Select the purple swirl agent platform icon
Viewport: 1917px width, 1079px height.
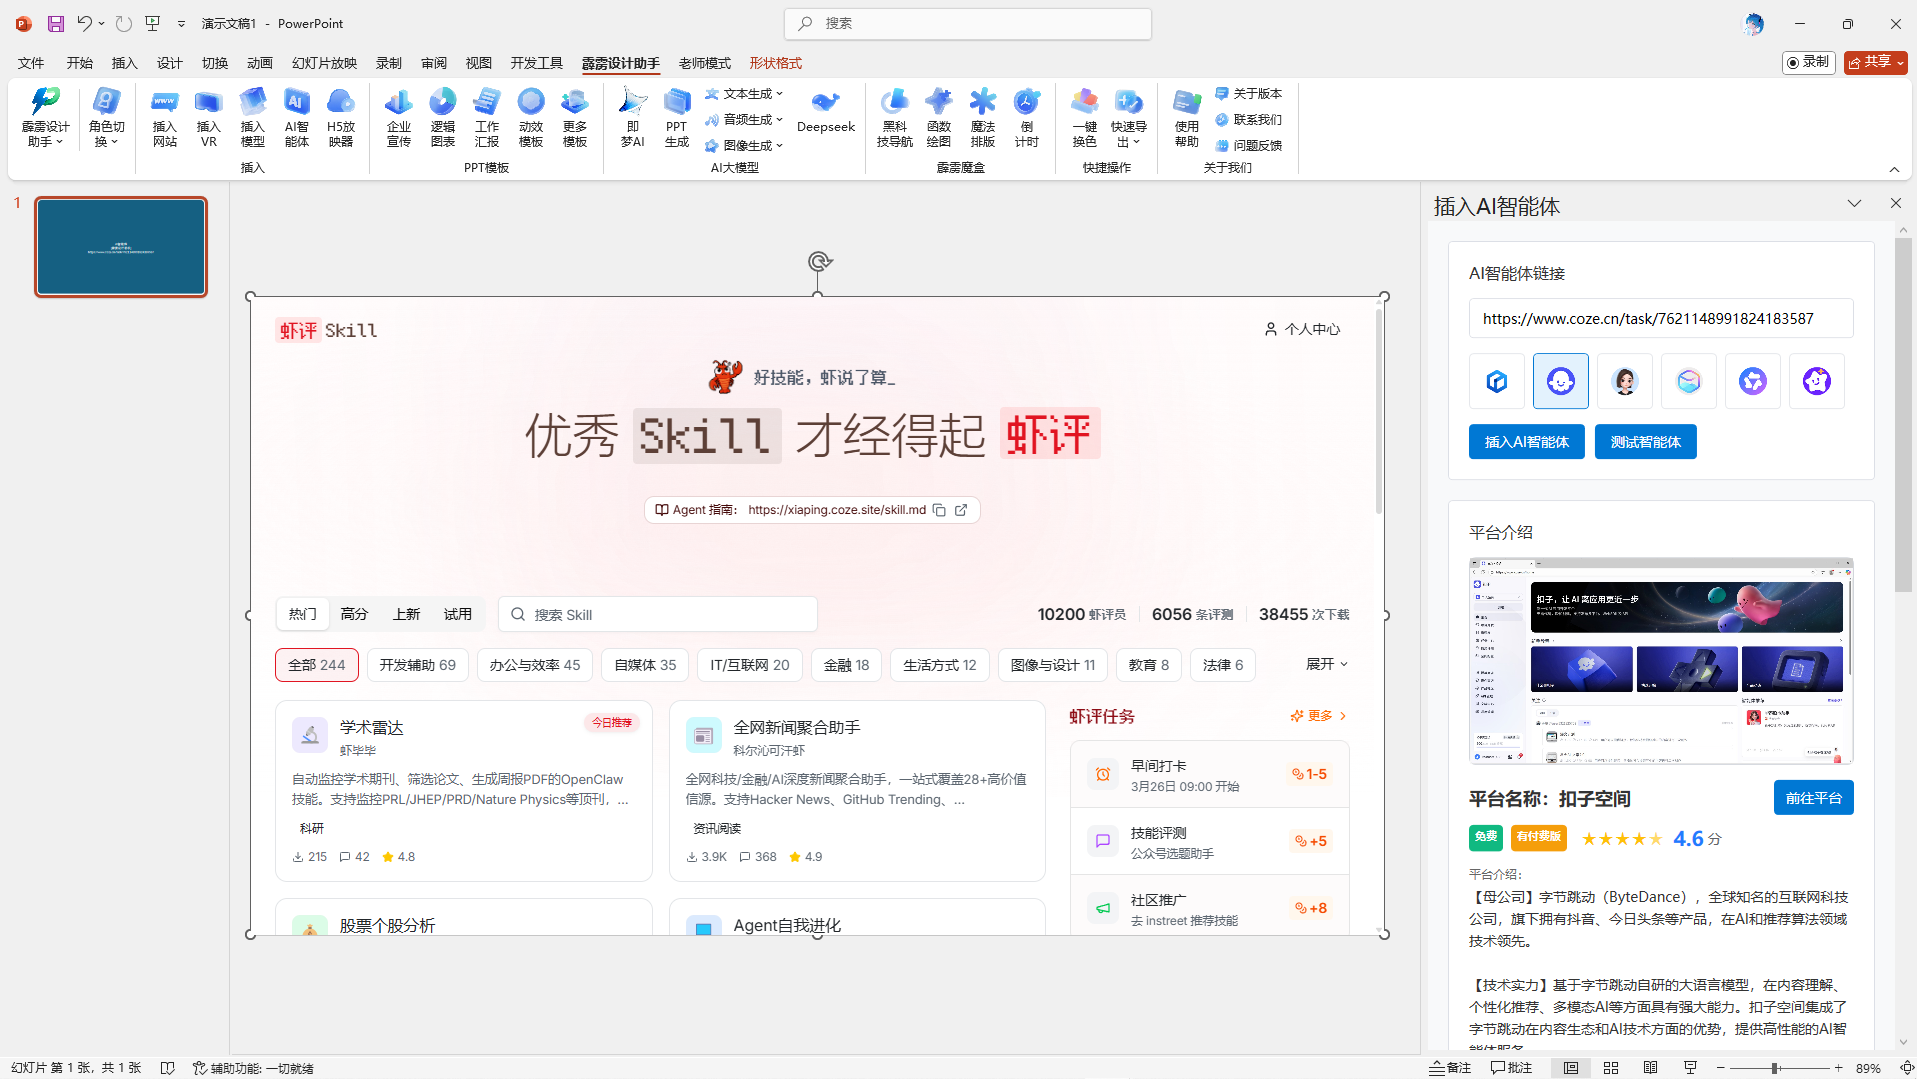coord(1753,381)
